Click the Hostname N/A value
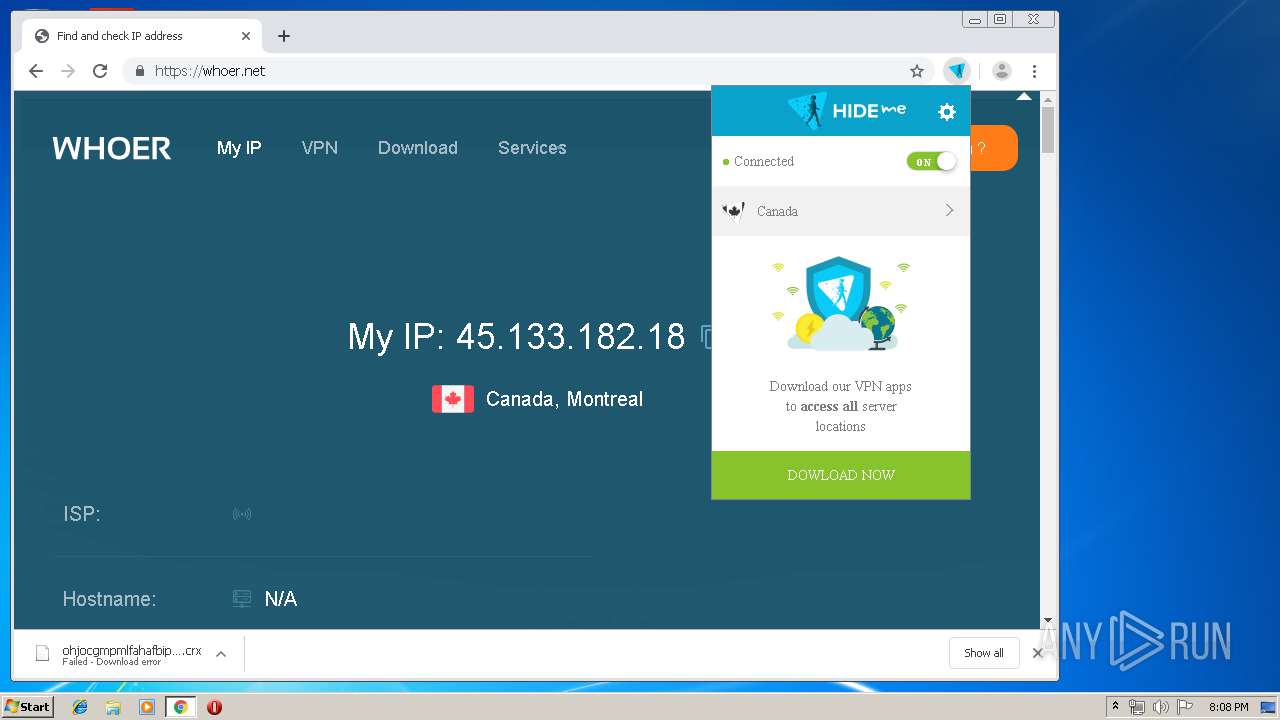Viewport: 1280px width, 720px height. click(x=281, y=599)
